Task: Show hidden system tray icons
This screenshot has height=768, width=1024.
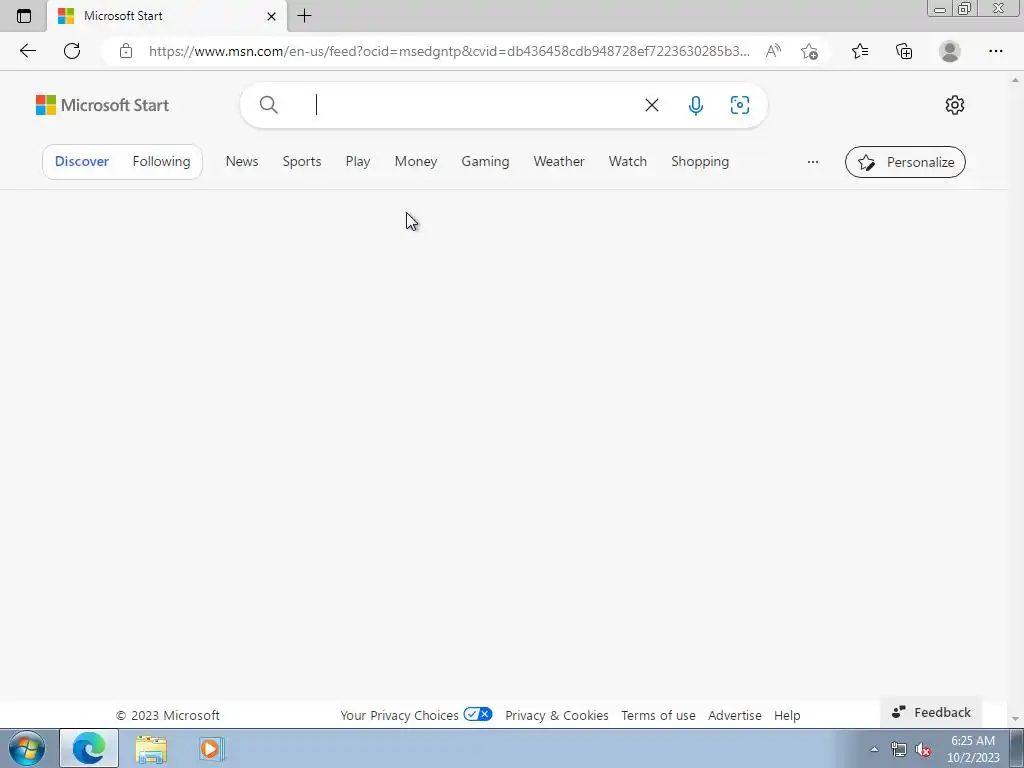Action: point(874,749)
